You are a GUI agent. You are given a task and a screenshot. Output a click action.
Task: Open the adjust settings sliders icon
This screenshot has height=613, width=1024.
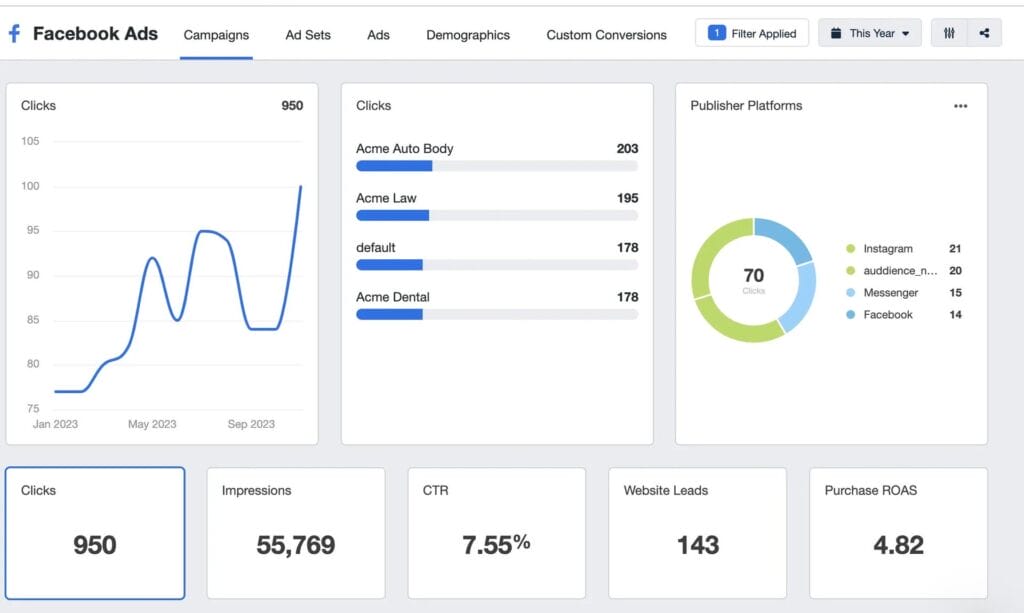(949, 33)
